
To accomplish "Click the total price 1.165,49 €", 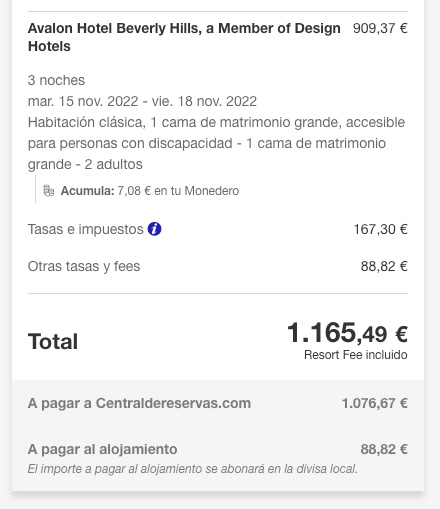I will coord(347,333).
